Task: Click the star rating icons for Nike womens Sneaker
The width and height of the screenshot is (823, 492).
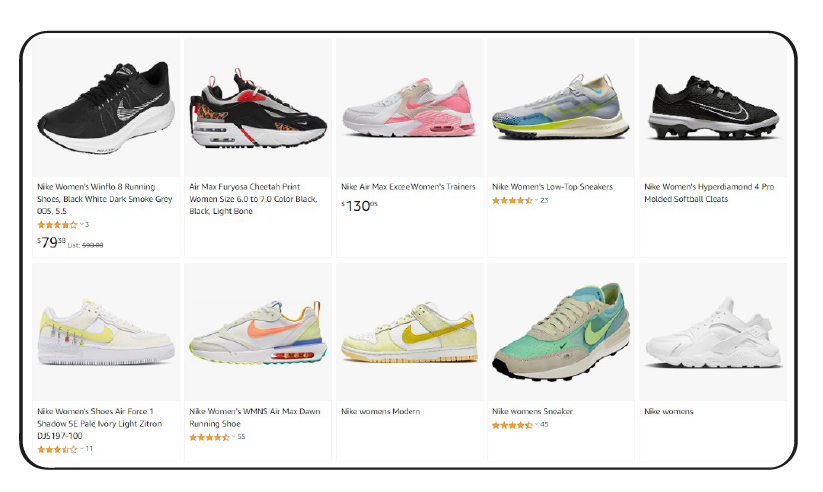Action: [x=512, y=425]
